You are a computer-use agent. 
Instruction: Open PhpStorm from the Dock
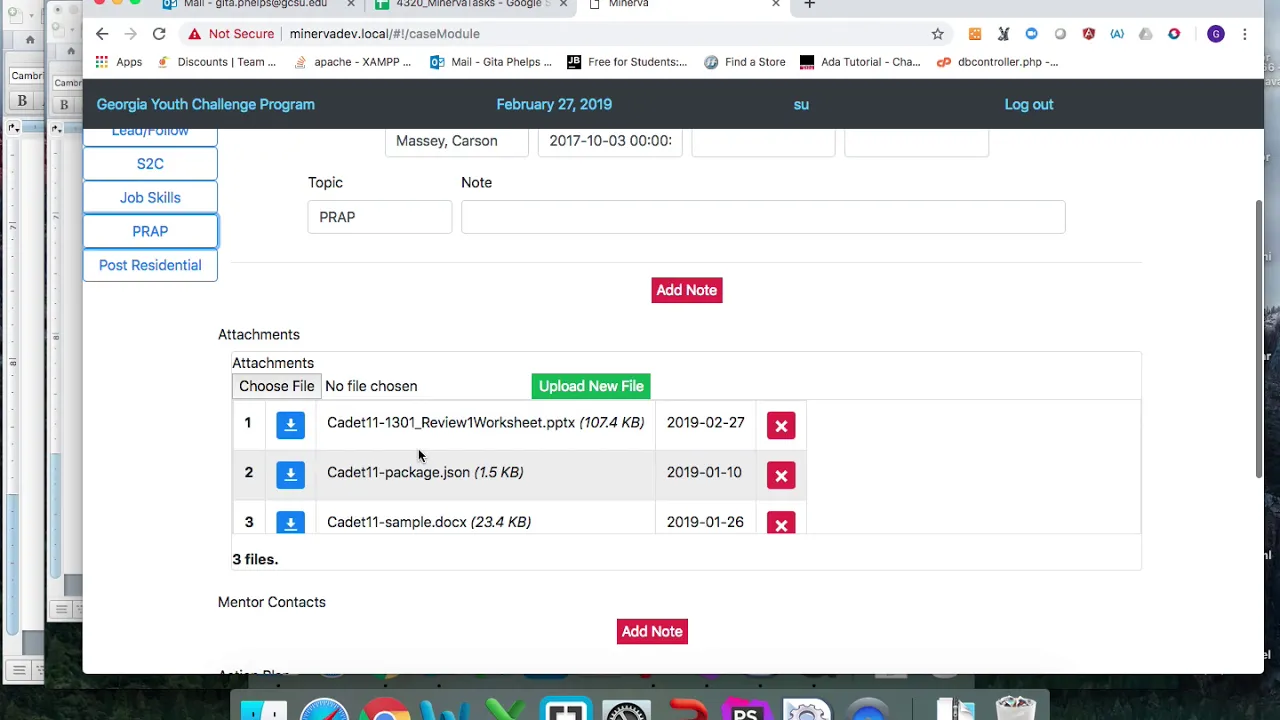[x=745, y=710]
